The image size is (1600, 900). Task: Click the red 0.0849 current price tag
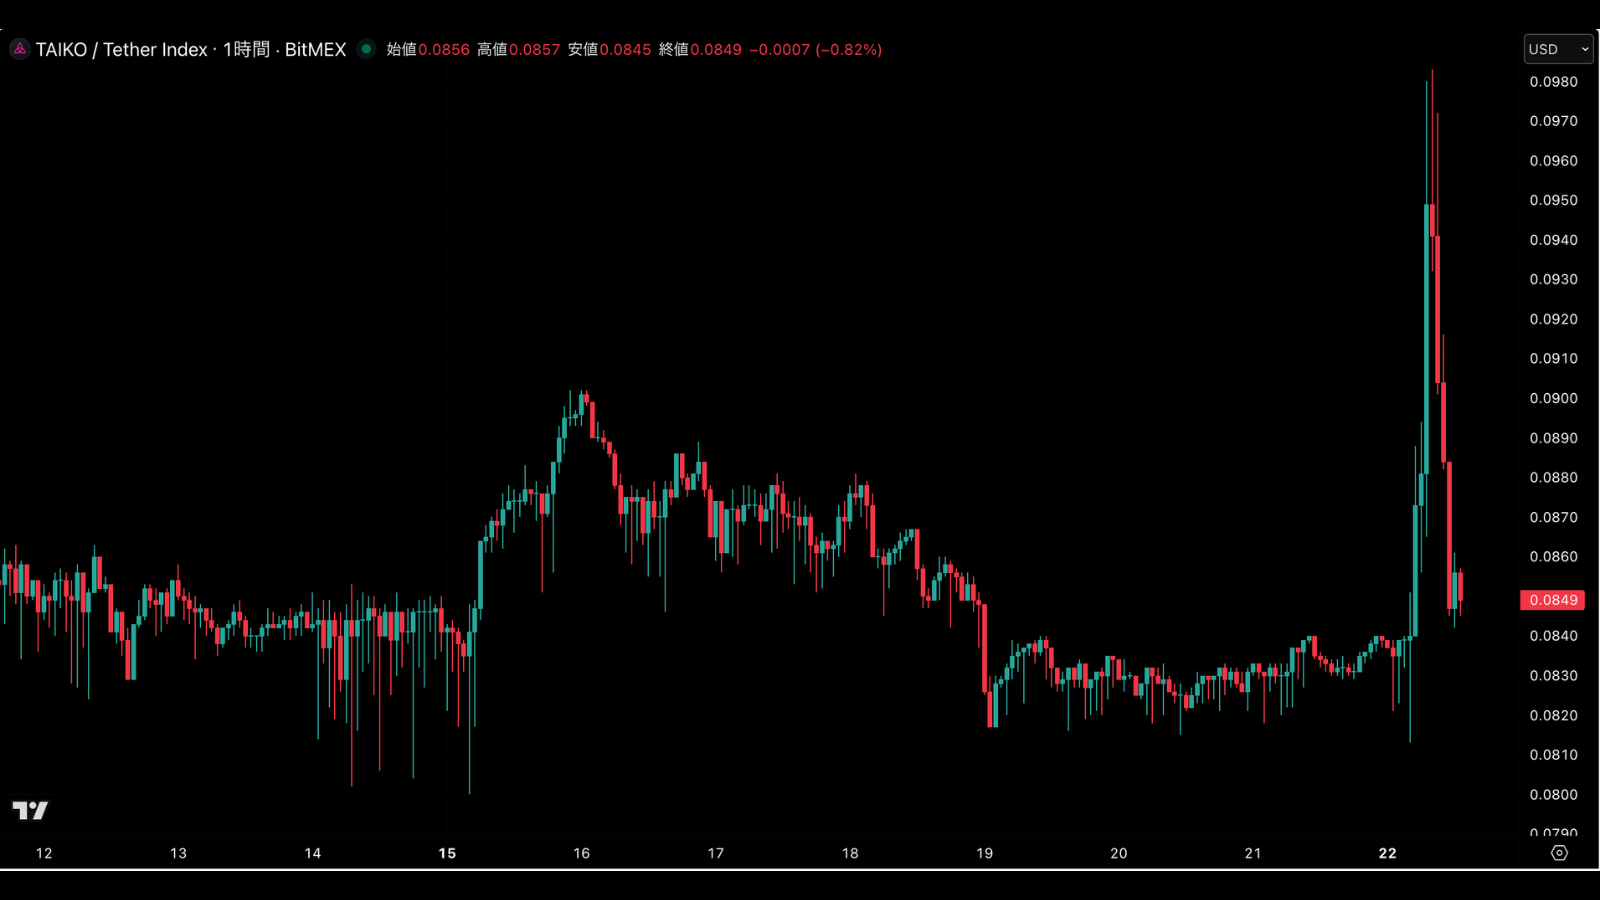(x=1552, y=600)
